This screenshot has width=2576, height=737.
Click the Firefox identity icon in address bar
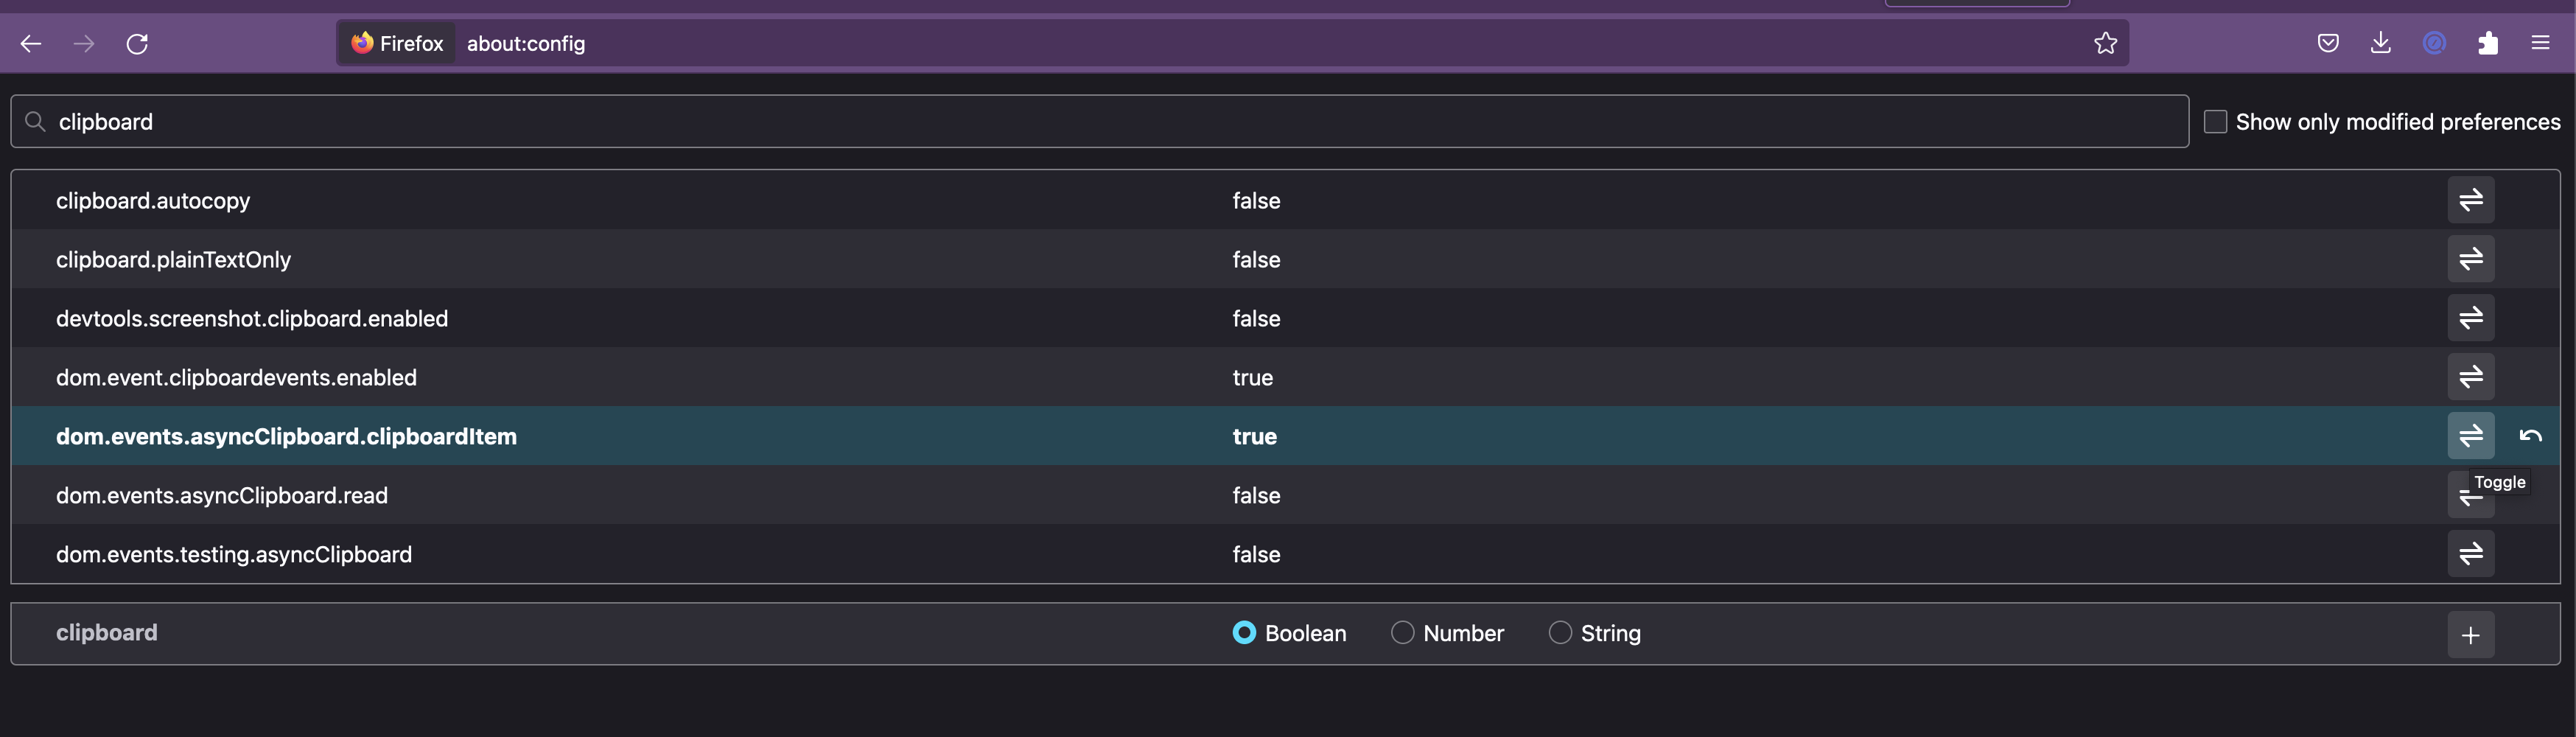point(398,43)
